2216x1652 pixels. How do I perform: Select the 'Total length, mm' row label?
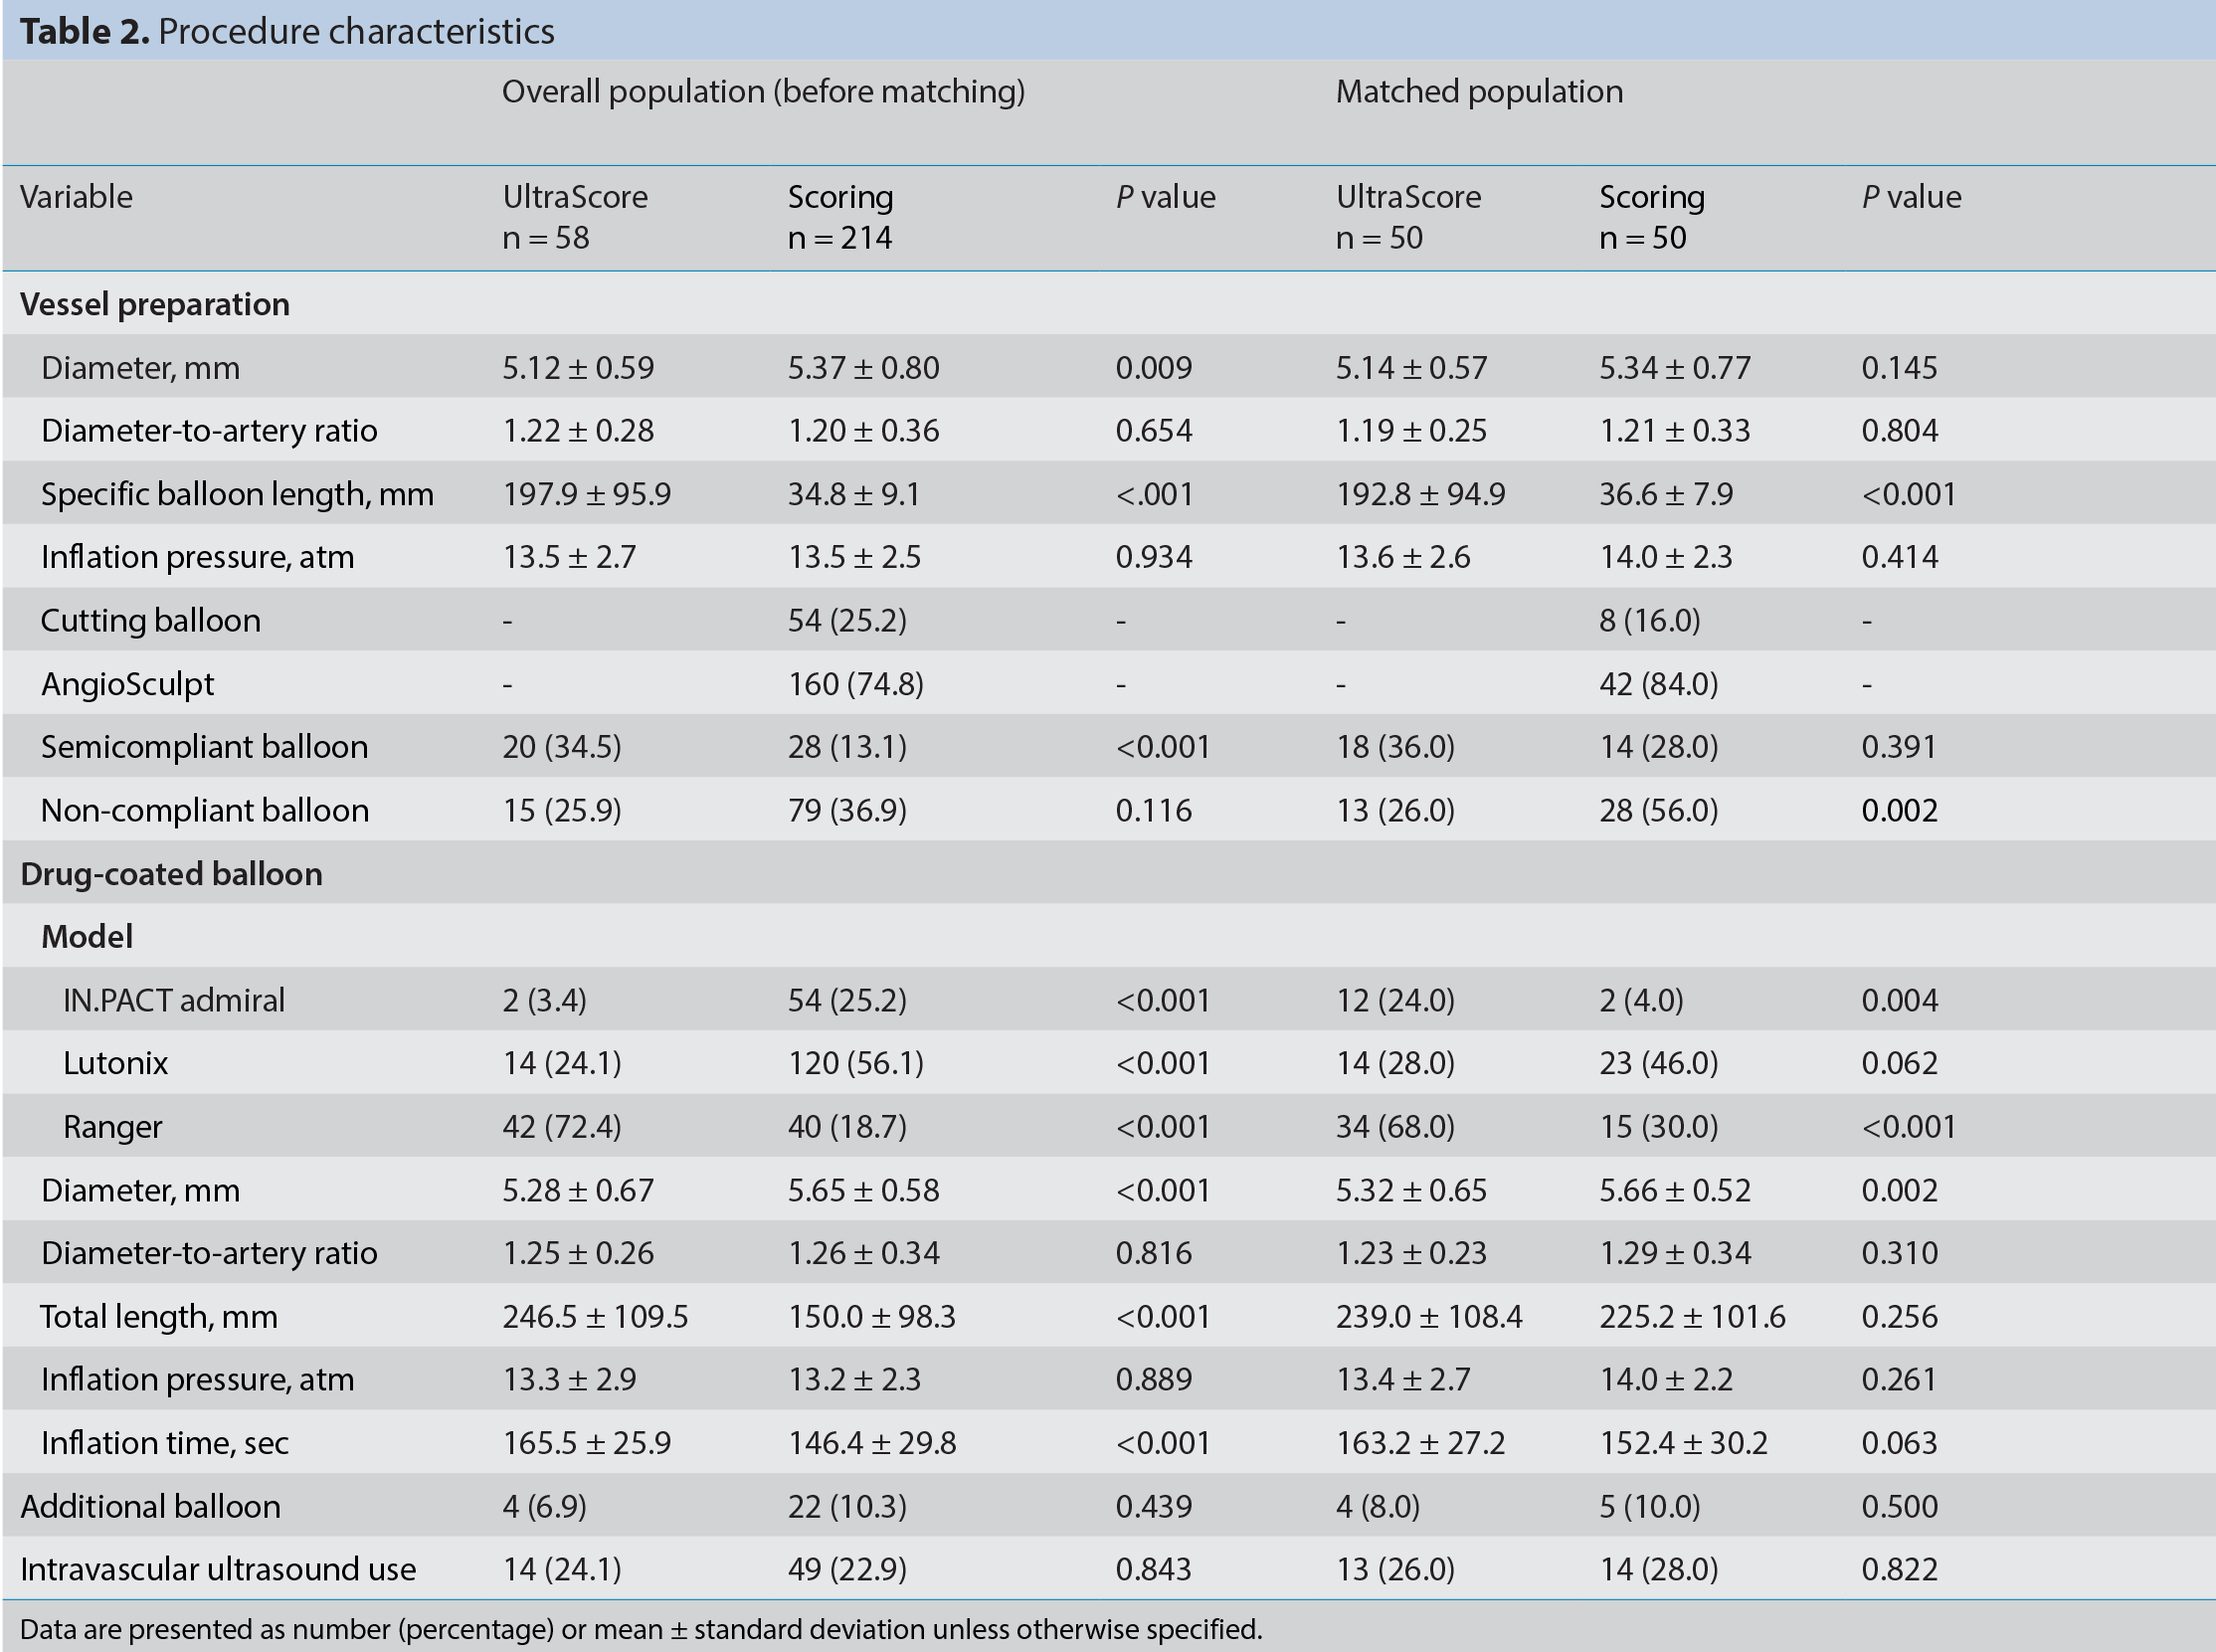tap(159, 1317)
